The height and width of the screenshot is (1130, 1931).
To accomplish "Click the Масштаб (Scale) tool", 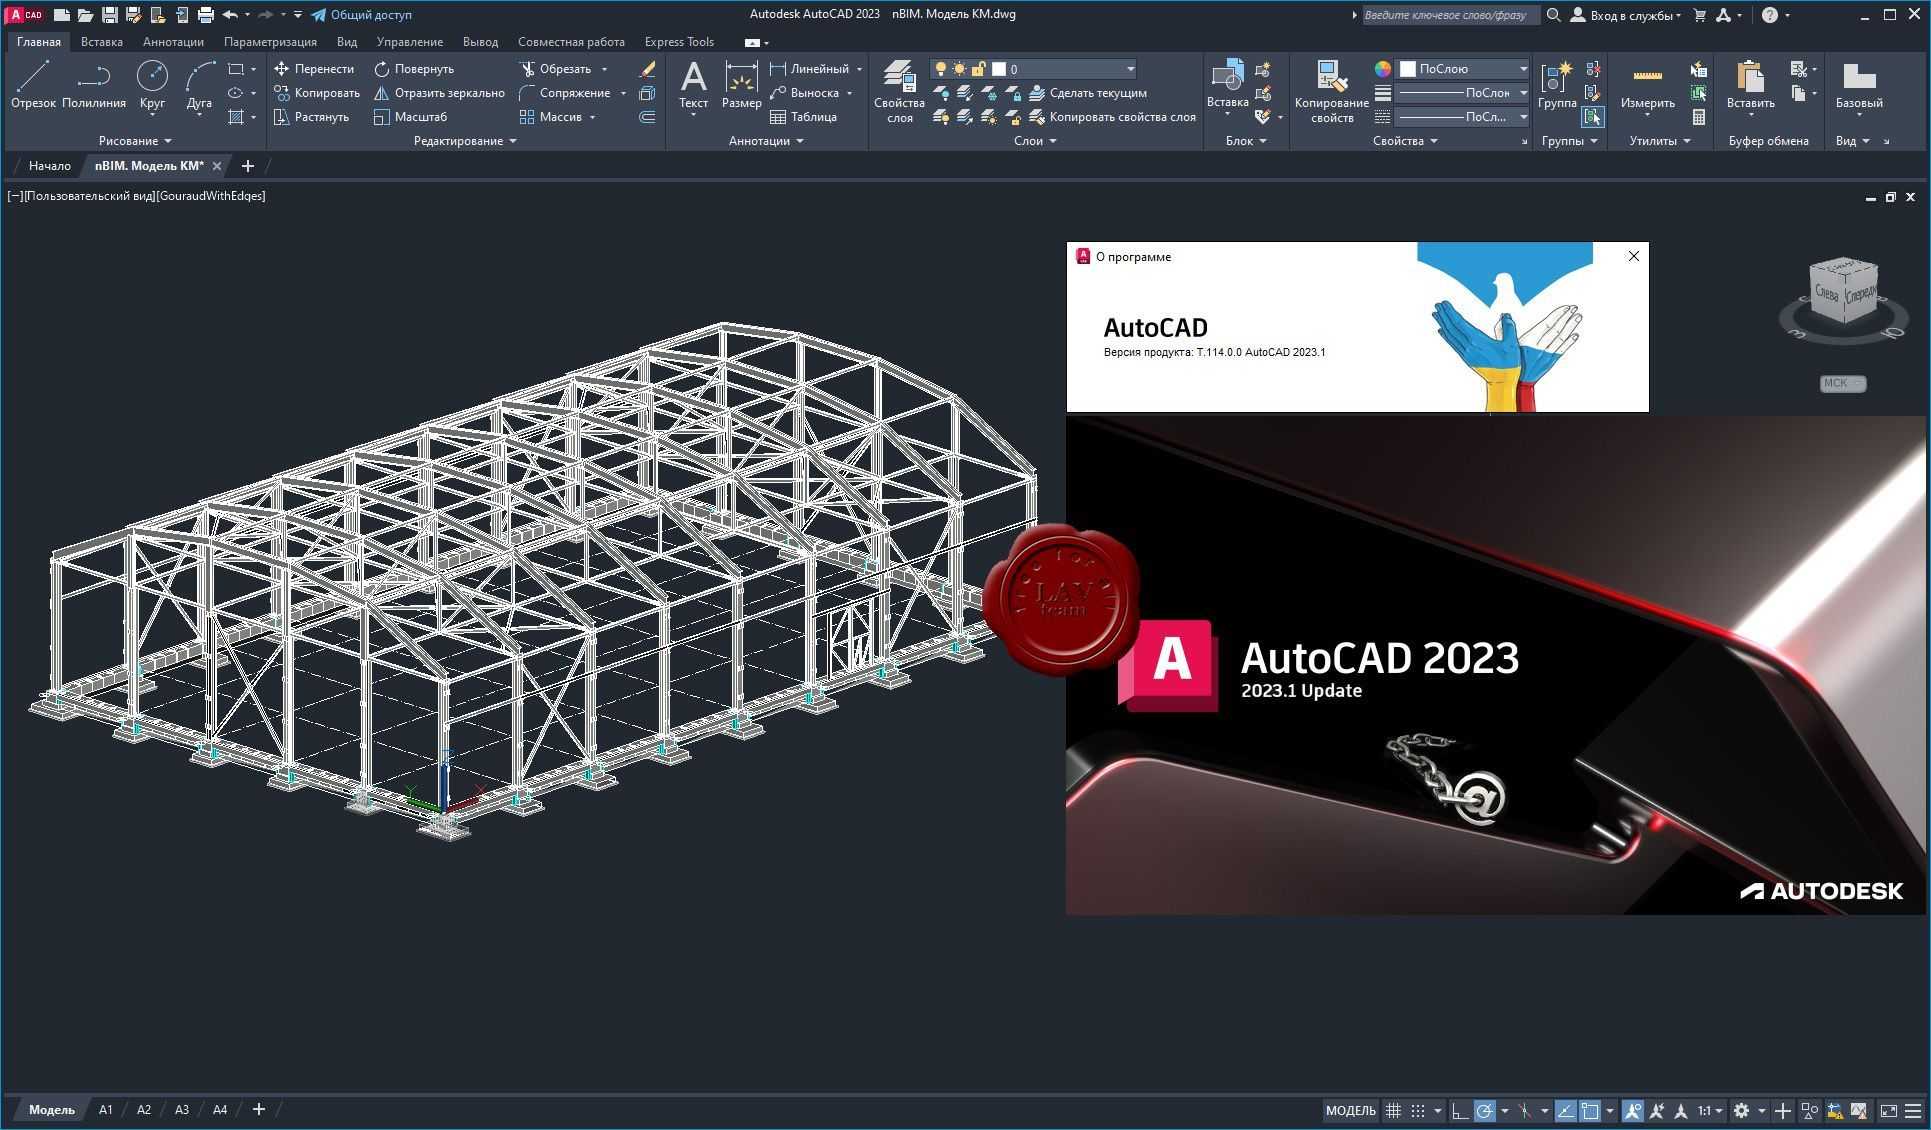I will click(x=410, y=117).
